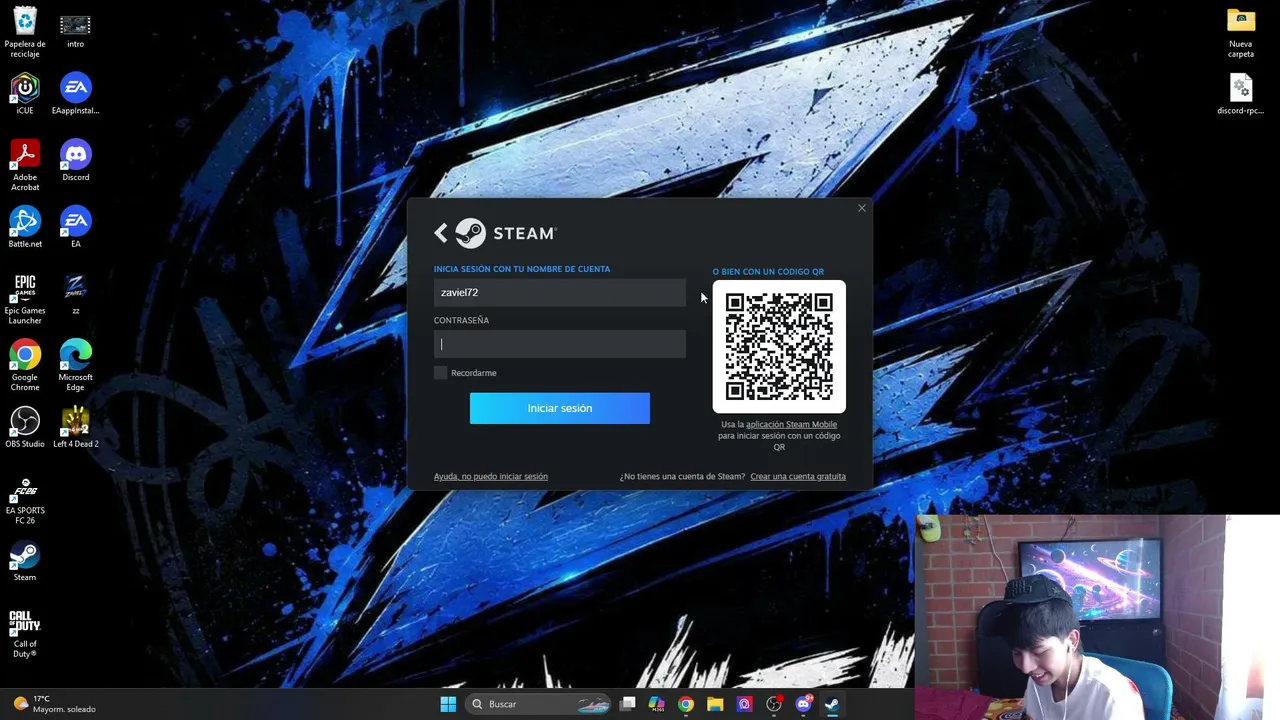Image resolution: width=1280 pixels, height=720 pixels.
Task: Select the Discord desktop shortcut
Action: [x=75, y=162]
